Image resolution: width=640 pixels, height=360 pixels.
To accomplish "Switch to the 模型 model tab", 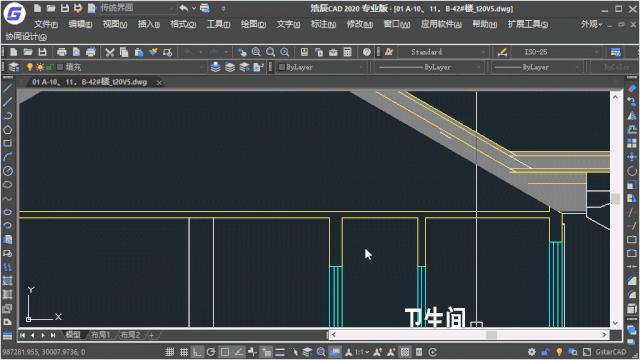I will click(73, 335).
